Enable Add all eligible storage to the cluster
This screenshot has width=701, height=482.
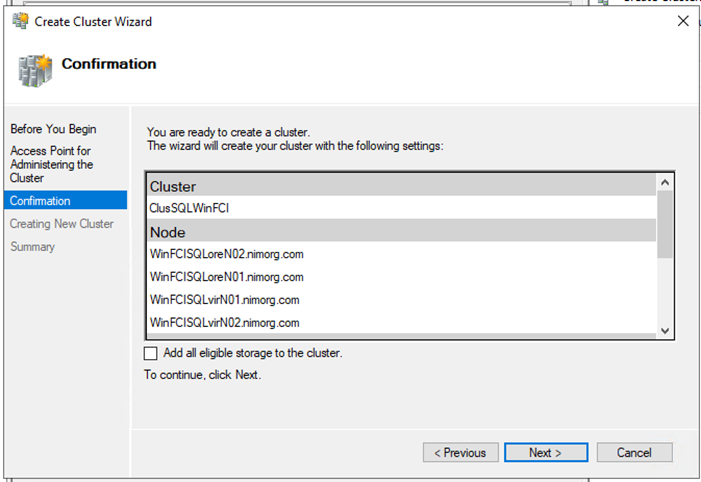pos(151,353)
